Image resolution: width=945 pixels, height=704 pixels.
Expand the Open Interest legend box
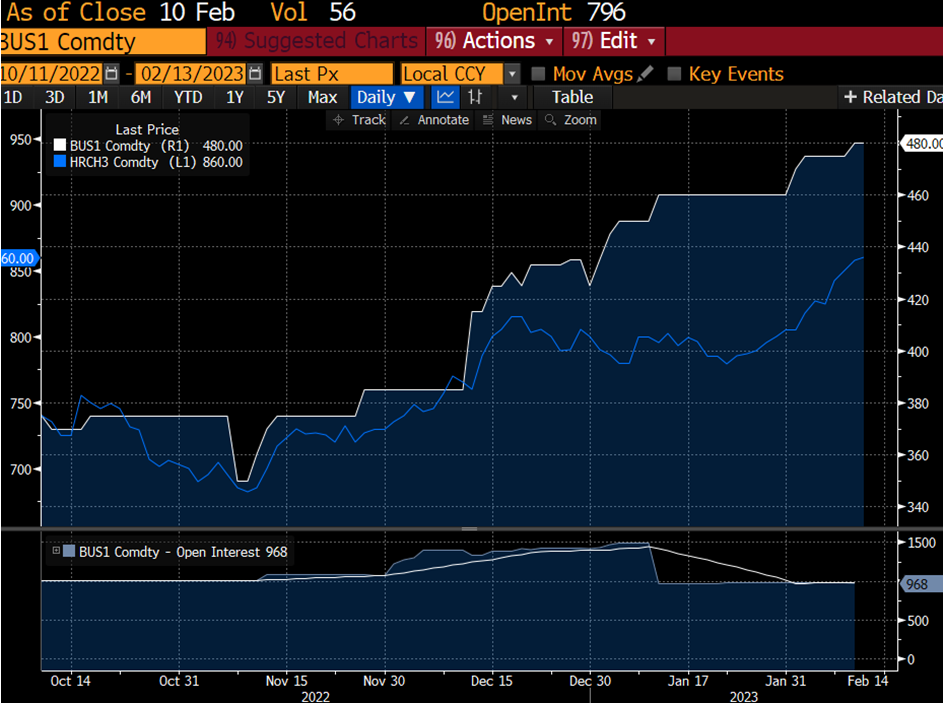coord(56,551)
